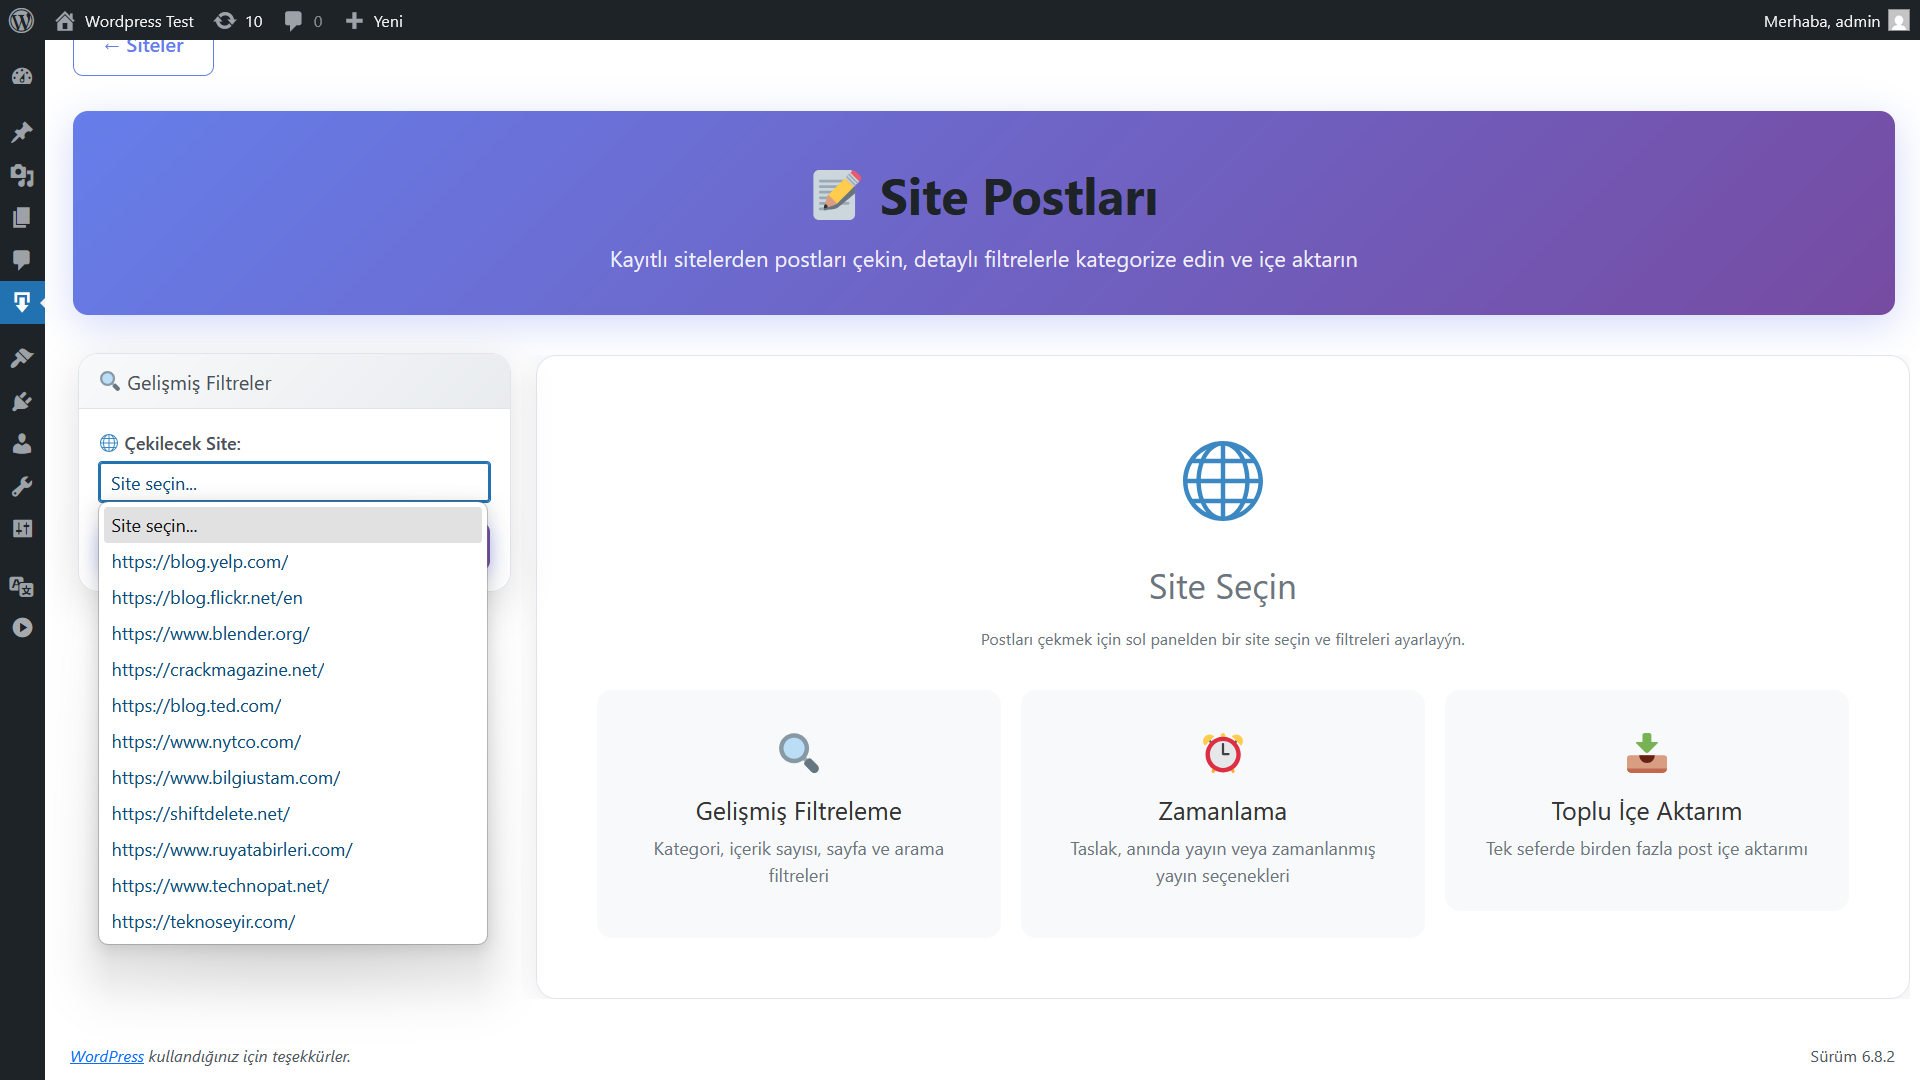Click the large globe icon above Site Seçin
This screenshot has width=1920, height=1080.
point(1223,481)
